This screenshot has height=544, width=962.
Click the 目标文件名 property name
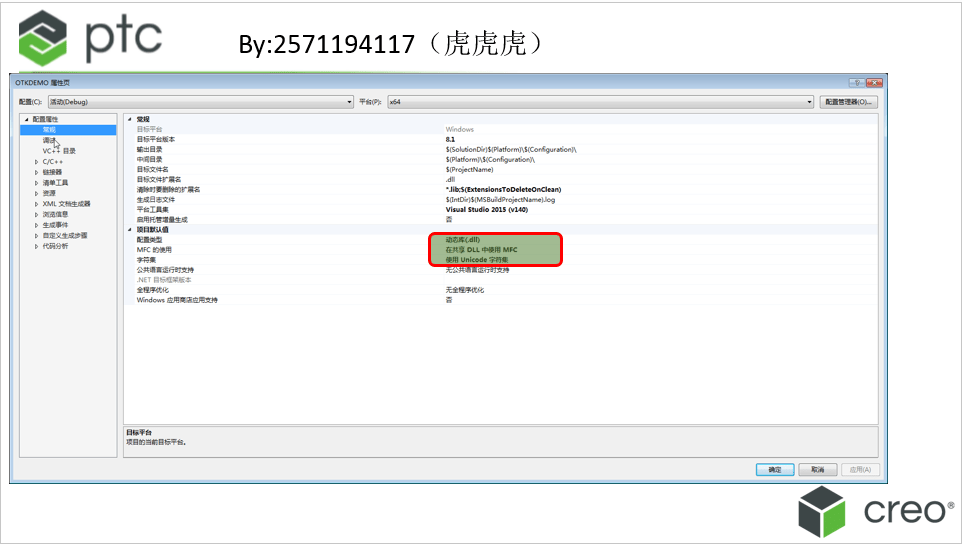[153, 169]
